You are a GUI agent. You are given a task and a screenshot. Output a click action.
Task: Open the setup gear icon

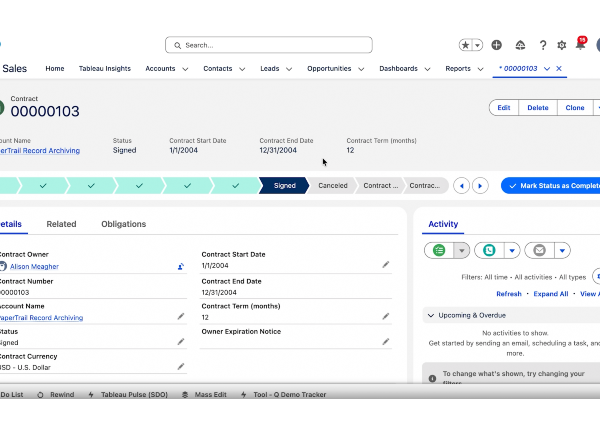pos(561,45)
